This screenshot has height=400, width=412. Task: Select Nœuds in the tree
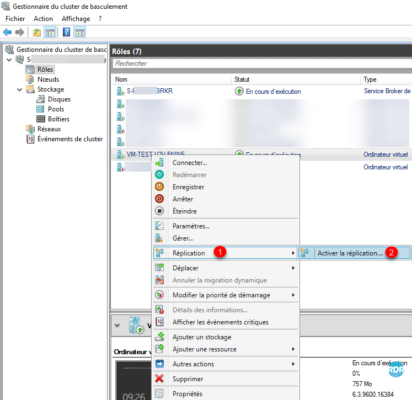[x=48, y=79]
